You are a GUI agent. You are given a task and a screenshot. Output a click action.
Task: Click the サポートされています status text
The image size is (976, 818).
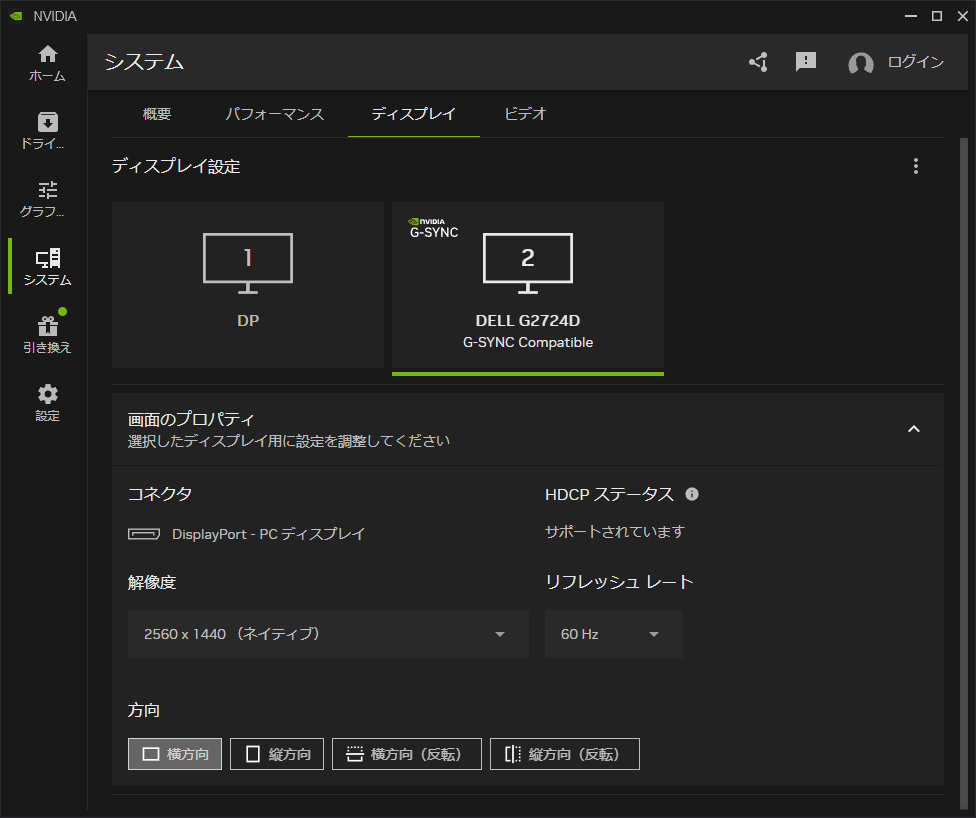click(x=615, y=532)
